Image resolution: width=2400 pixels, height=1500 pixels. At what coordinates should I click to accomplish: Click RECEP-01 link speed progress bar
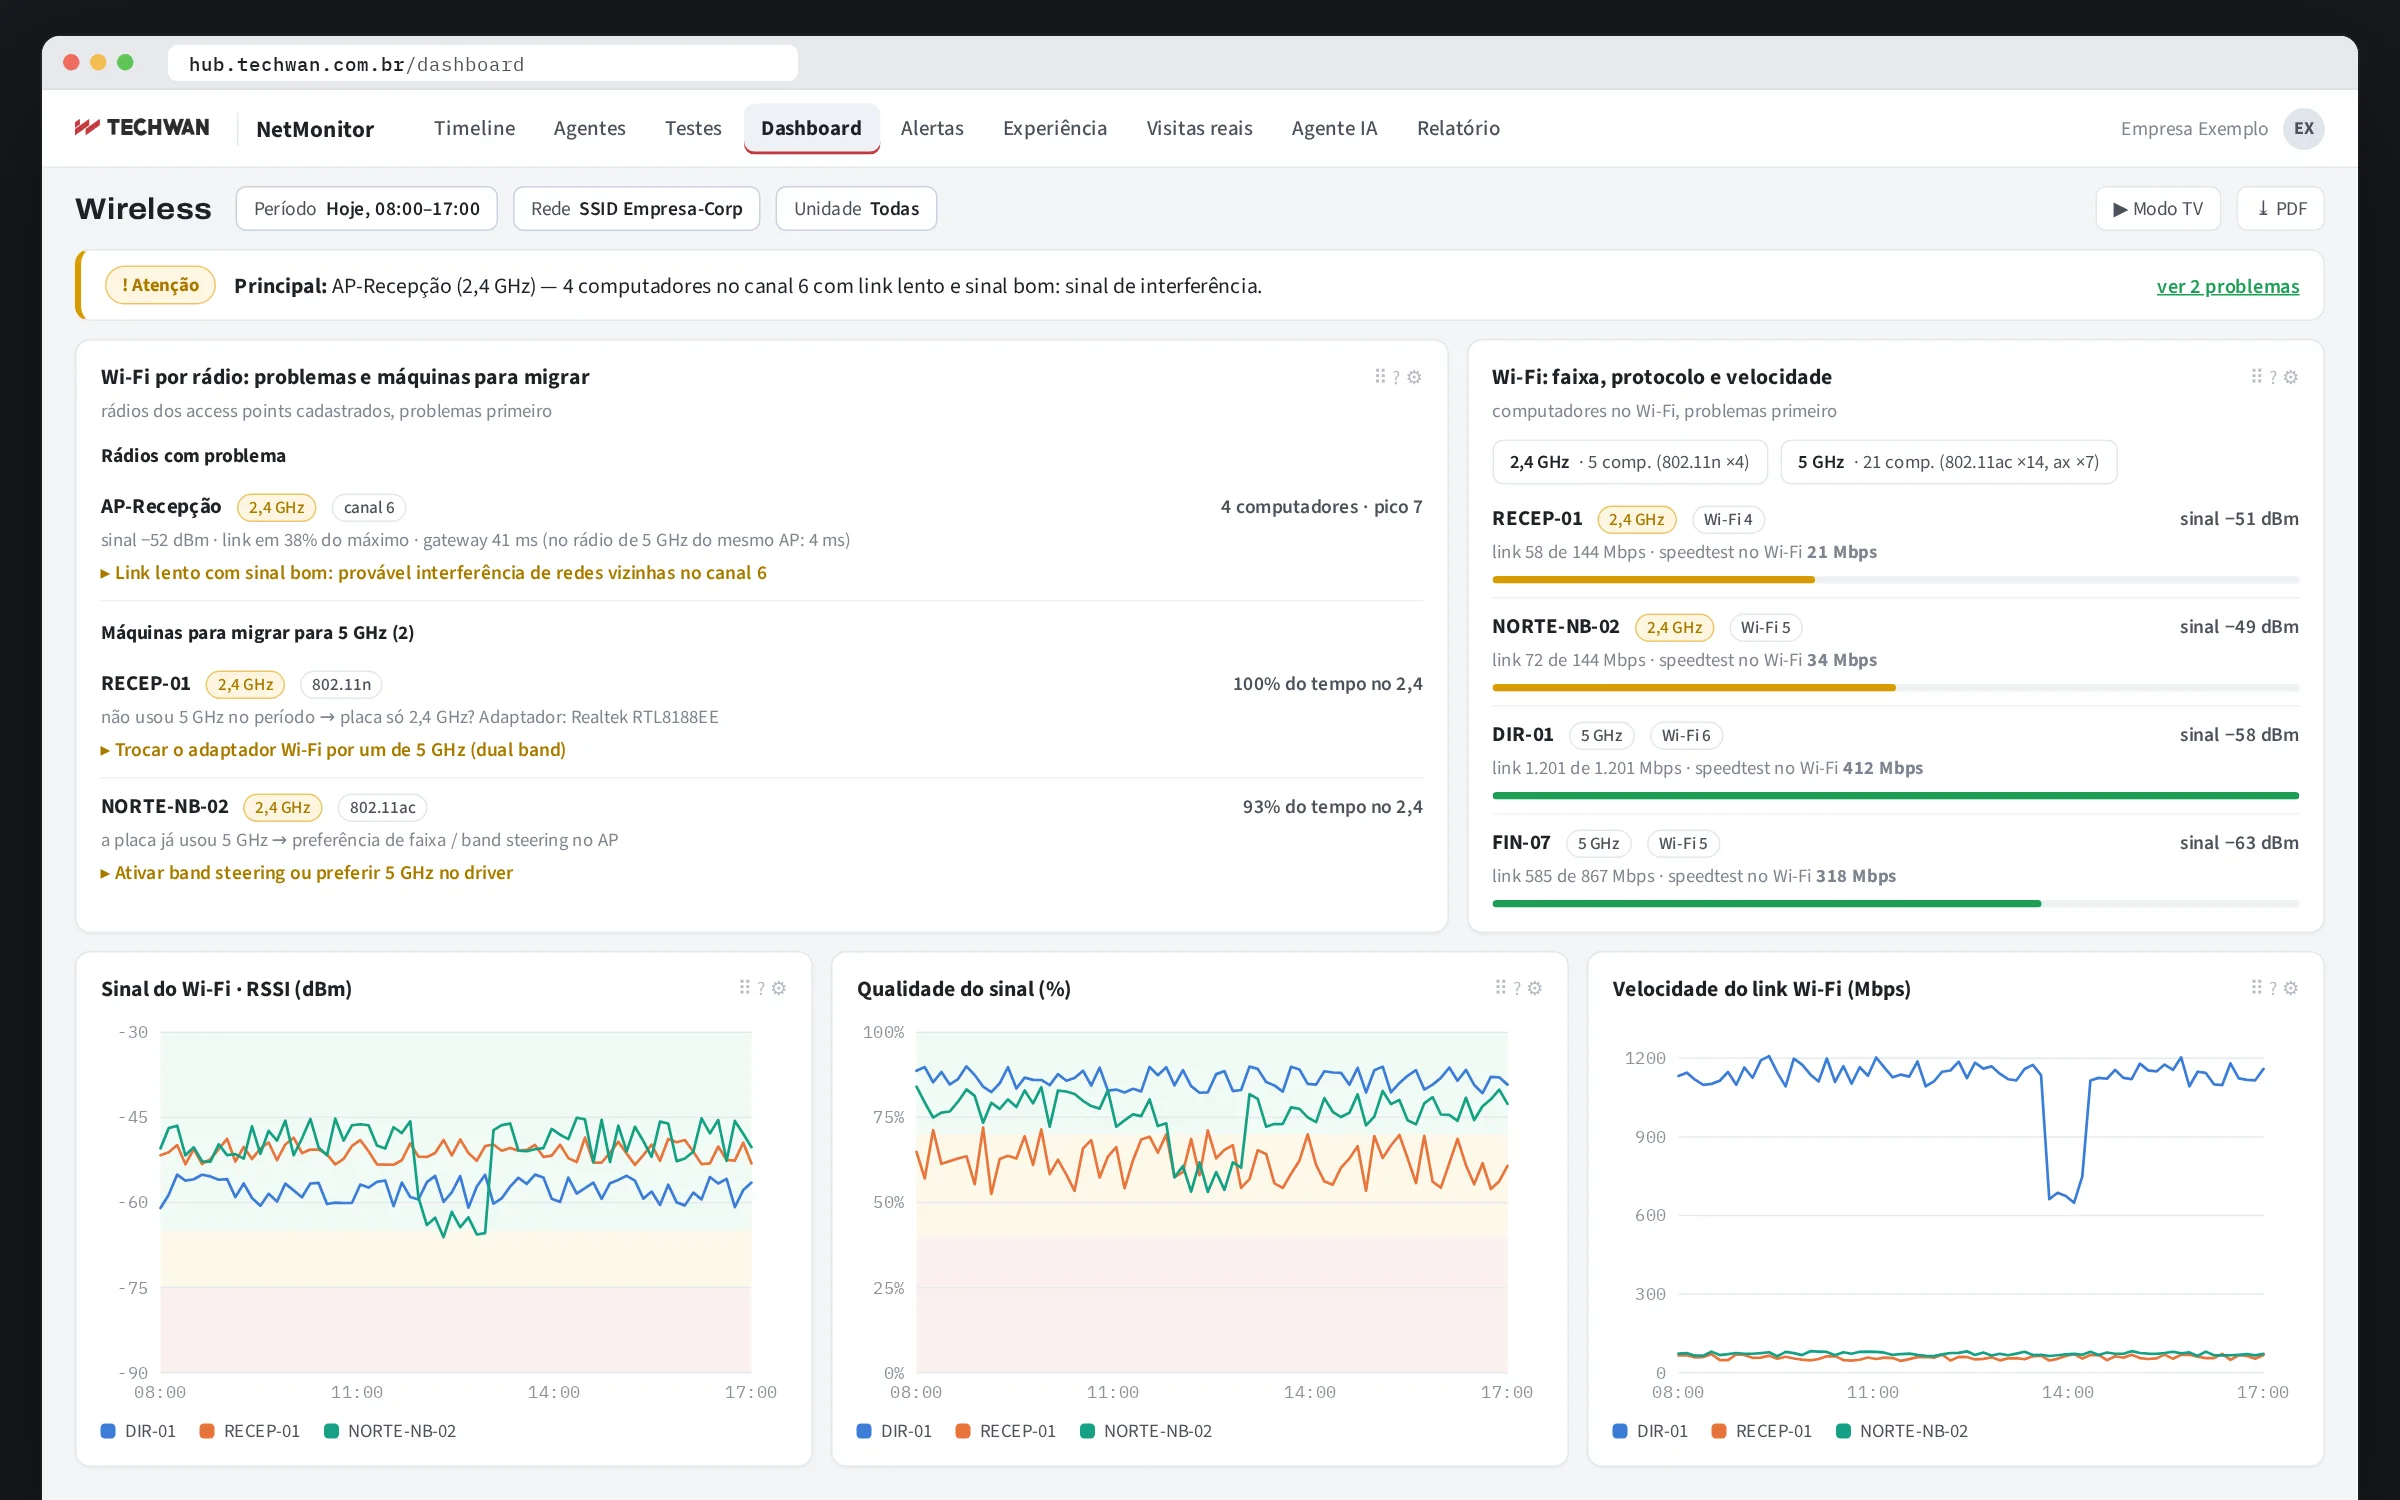(x=1895, y=579)
